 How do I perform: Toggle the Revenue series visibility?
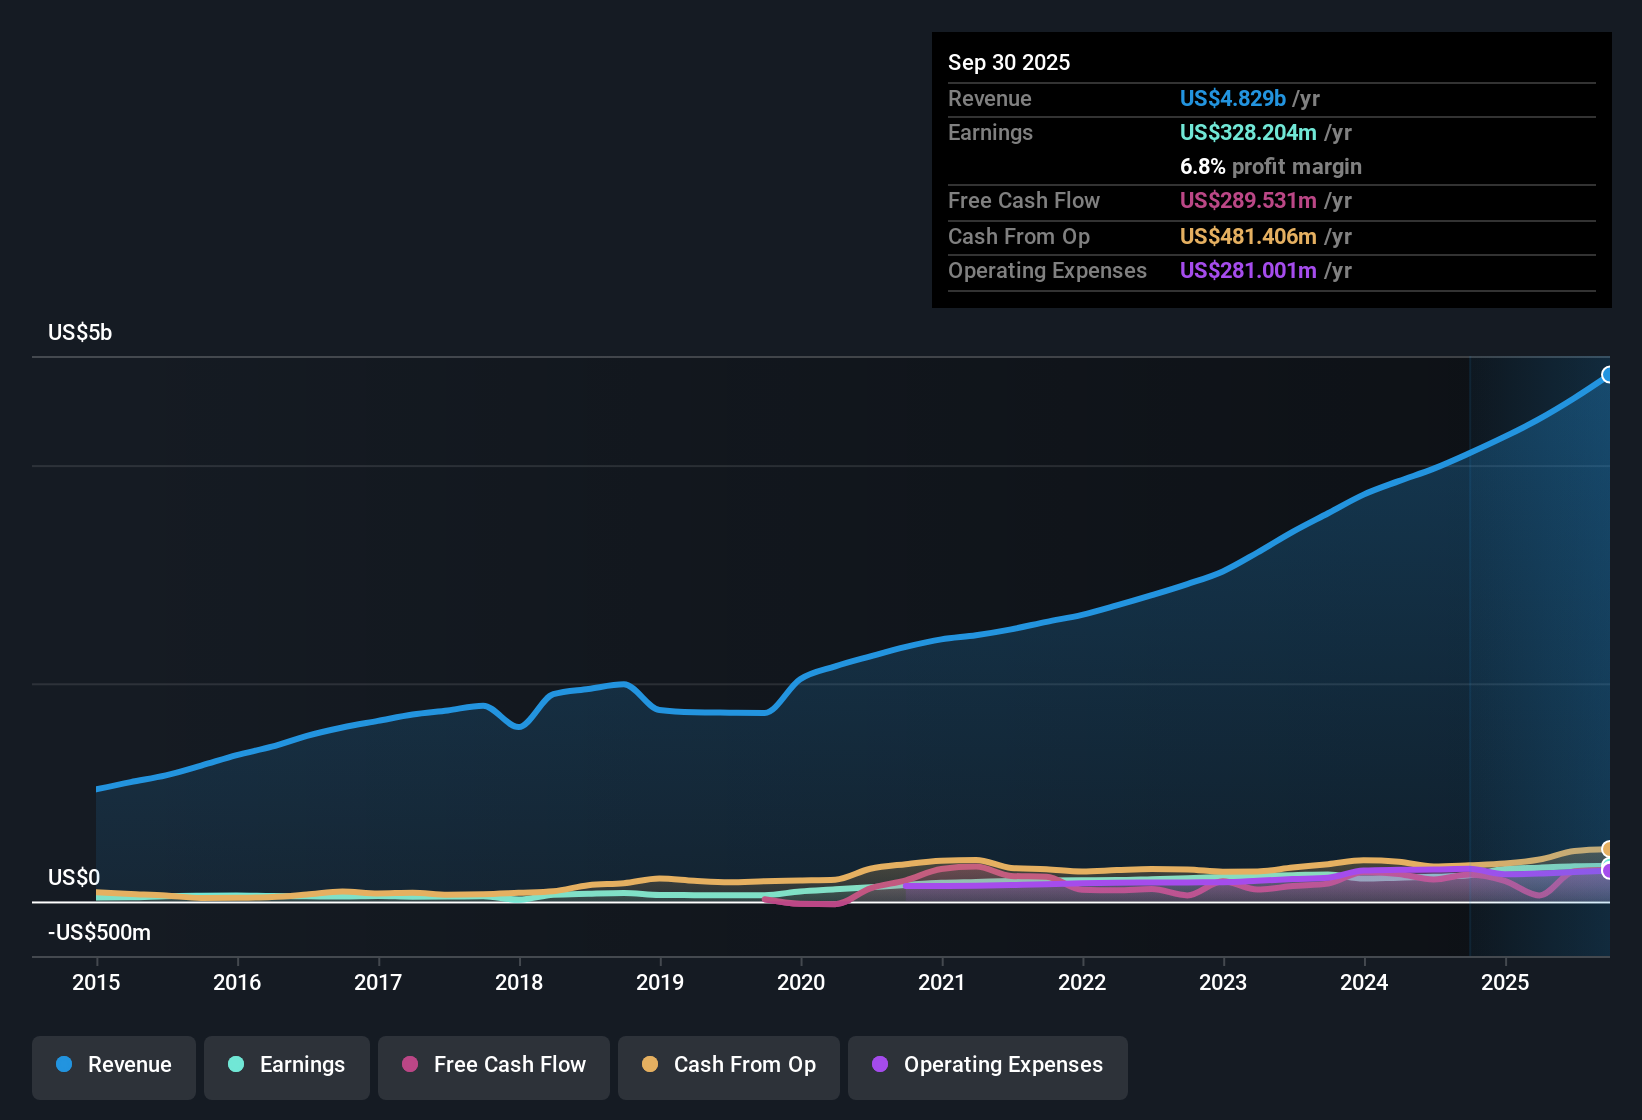point(113,1065)
